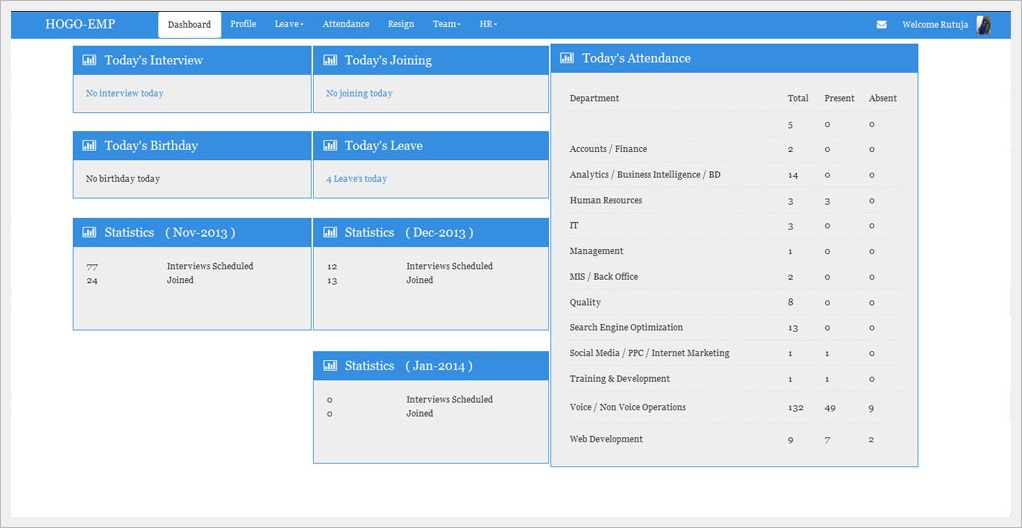The width and height of the screenshot is (1022, 528).
Task: Click the Today's Birthday chart icon
Action: point(89,146)
